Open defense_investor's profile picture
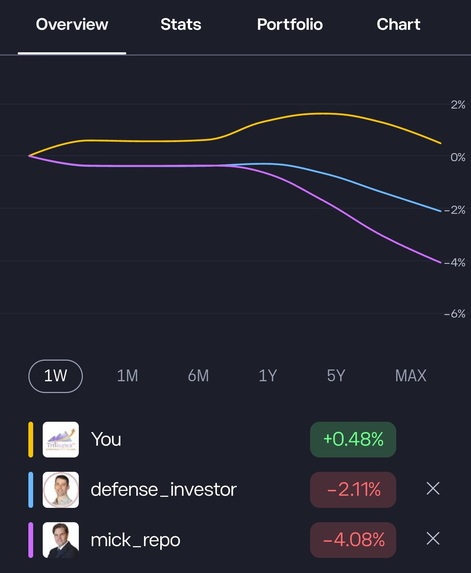This screenshot has width=471, height=573. point(61,490)
